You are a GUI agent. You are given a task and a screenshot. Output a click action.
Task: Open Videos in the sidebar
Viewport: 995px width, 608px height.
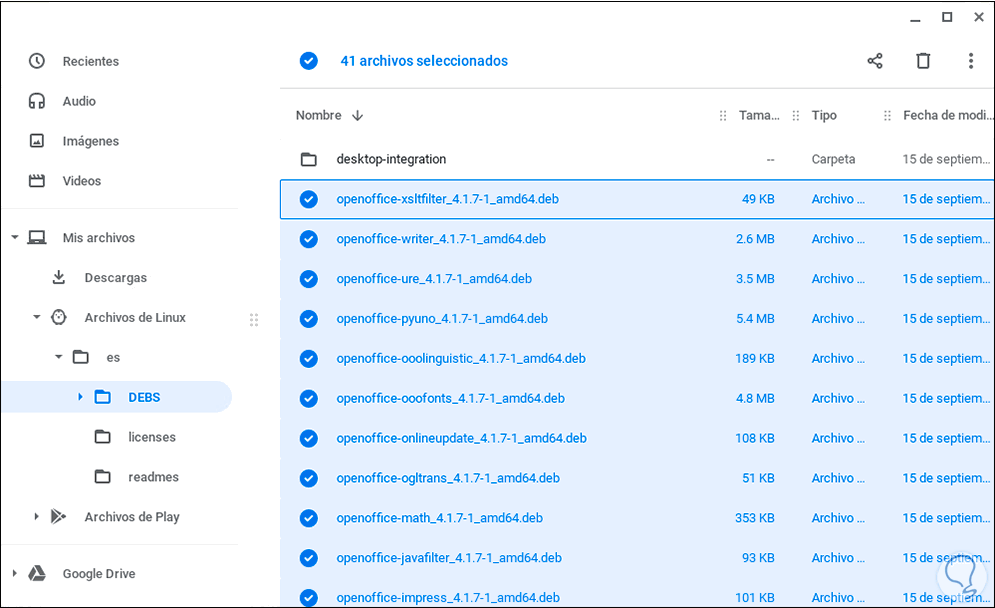click(x=81, y=181)
